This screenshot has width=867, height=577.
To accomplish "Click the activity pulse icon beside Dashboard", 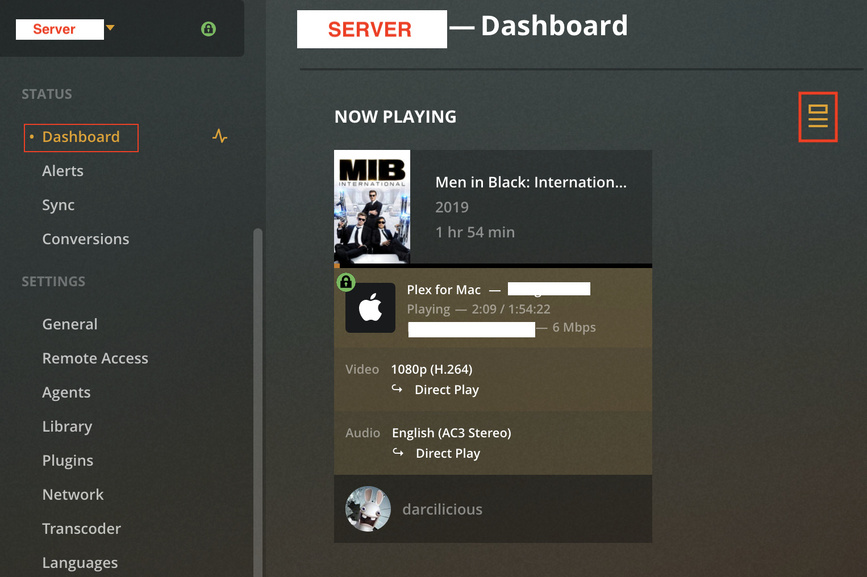I will coord(220,136).
